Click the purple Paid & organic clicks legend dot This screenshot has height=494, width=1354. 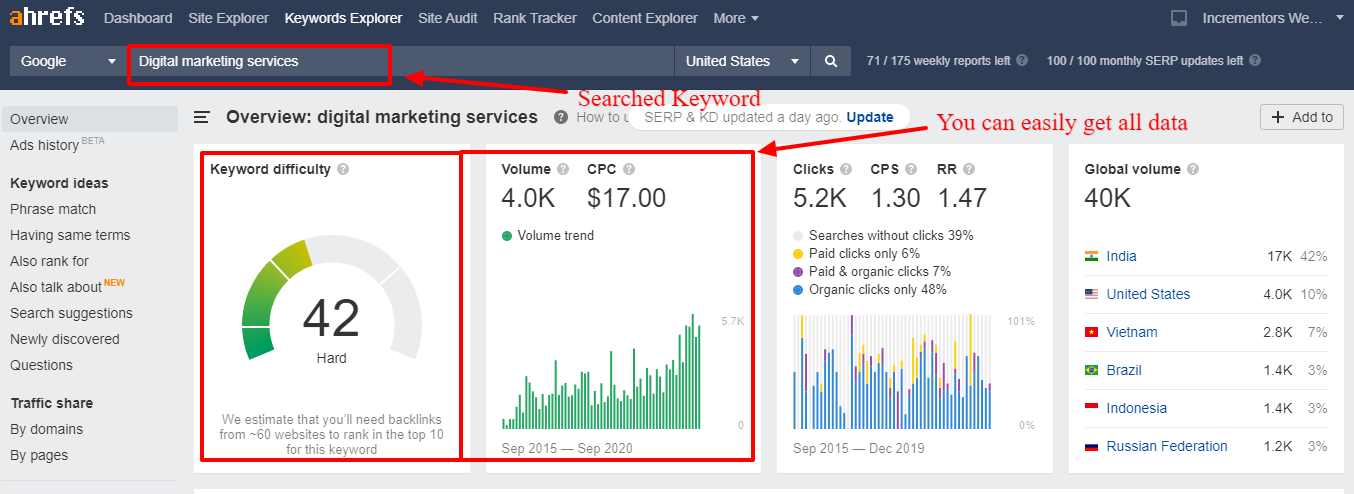point(798,272)
